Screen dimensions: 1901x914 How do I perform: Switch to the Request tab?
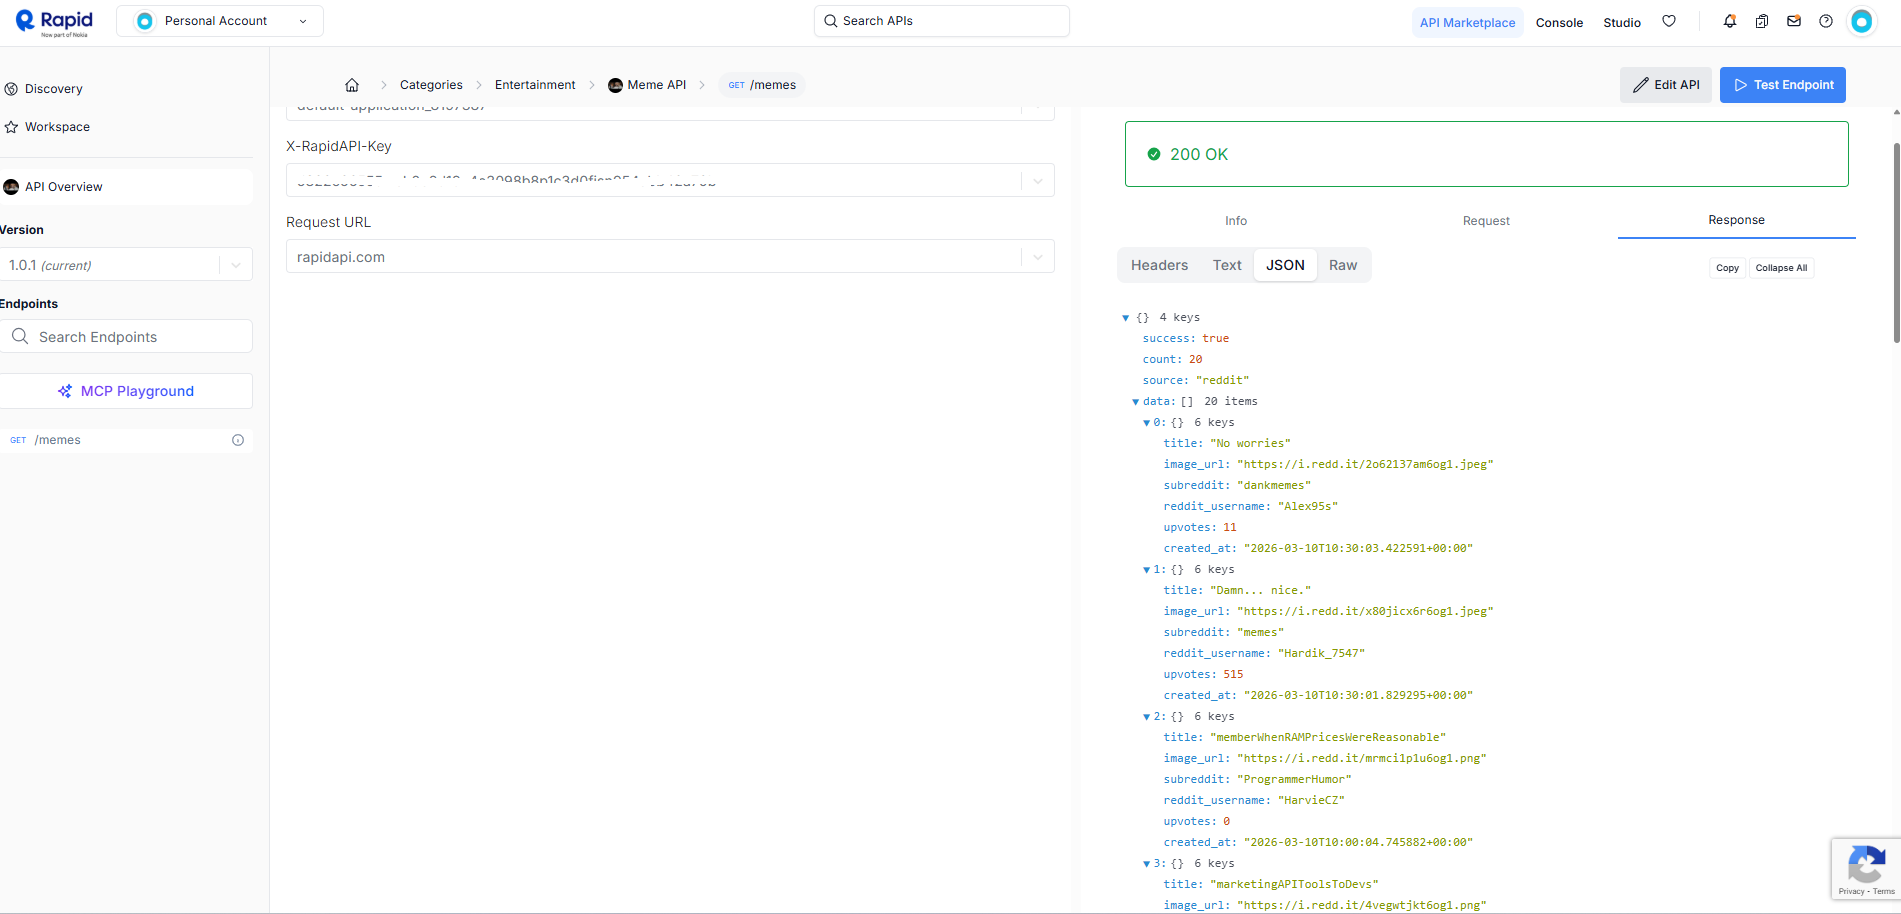[x=1486, y=221]
